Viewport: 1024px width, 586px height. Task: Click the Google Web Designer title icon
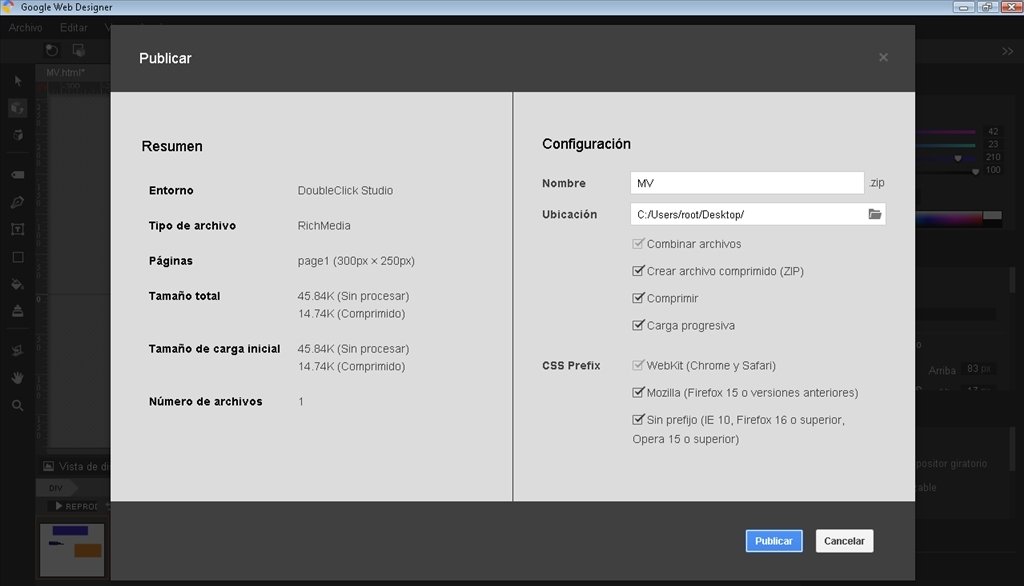tap(8, 7)
